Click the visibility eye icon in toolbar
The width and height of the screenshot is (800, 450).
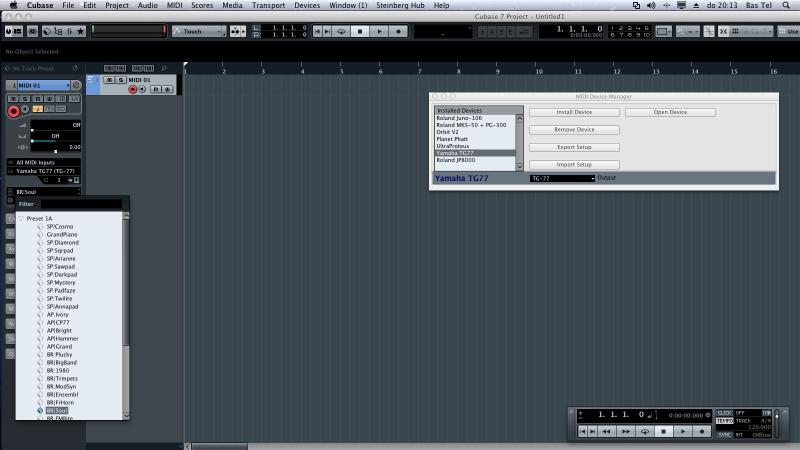[x=32, y=32]
